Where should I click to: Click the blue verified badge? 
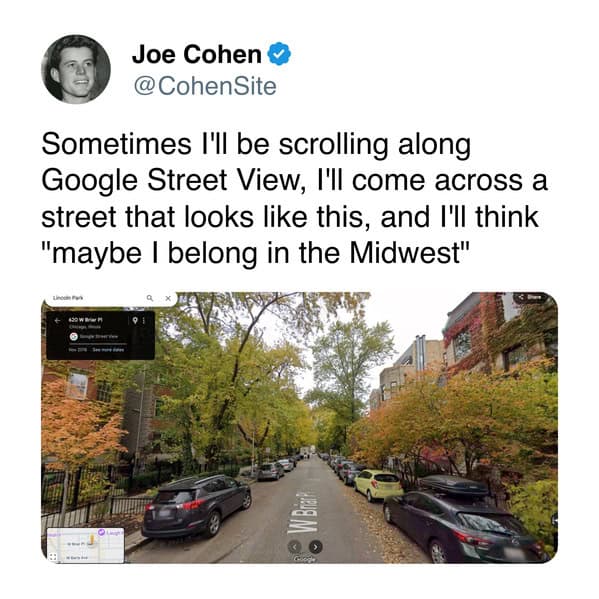pyautogui.click(x=279, y=53)
